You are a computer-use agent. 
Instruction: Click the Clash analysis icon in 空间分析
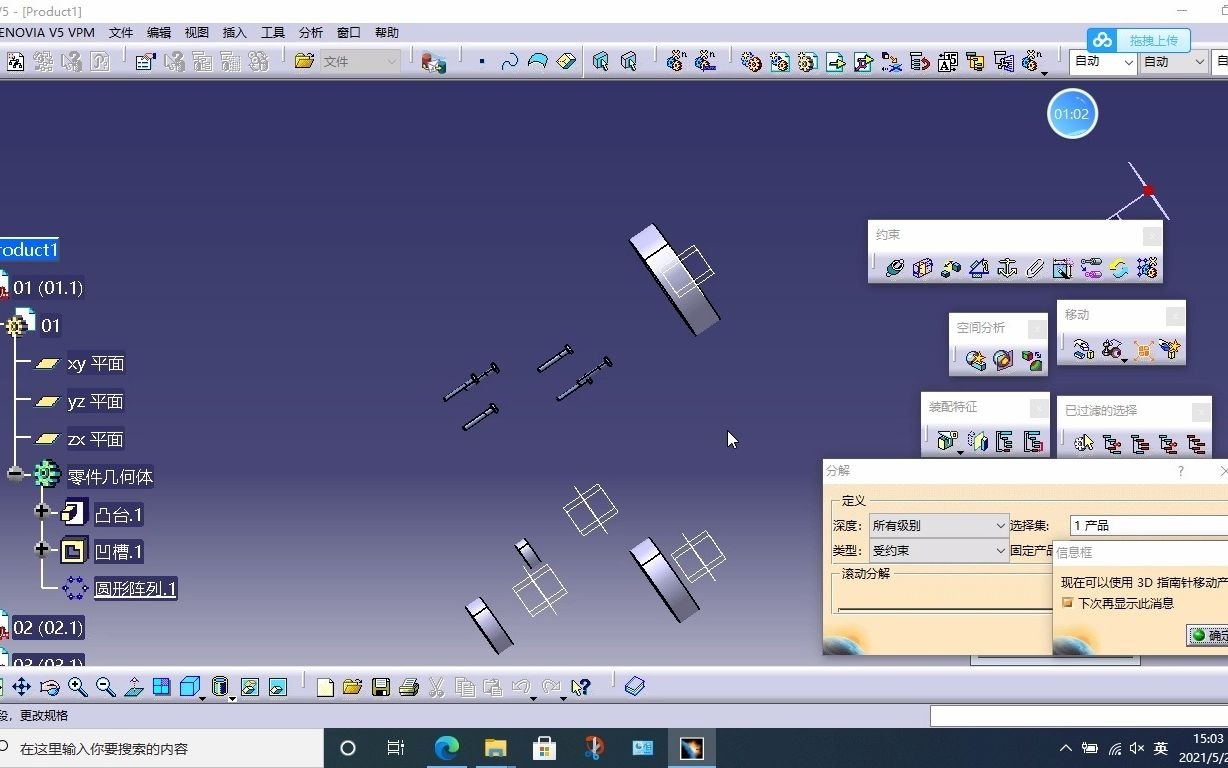click(976, 361)
